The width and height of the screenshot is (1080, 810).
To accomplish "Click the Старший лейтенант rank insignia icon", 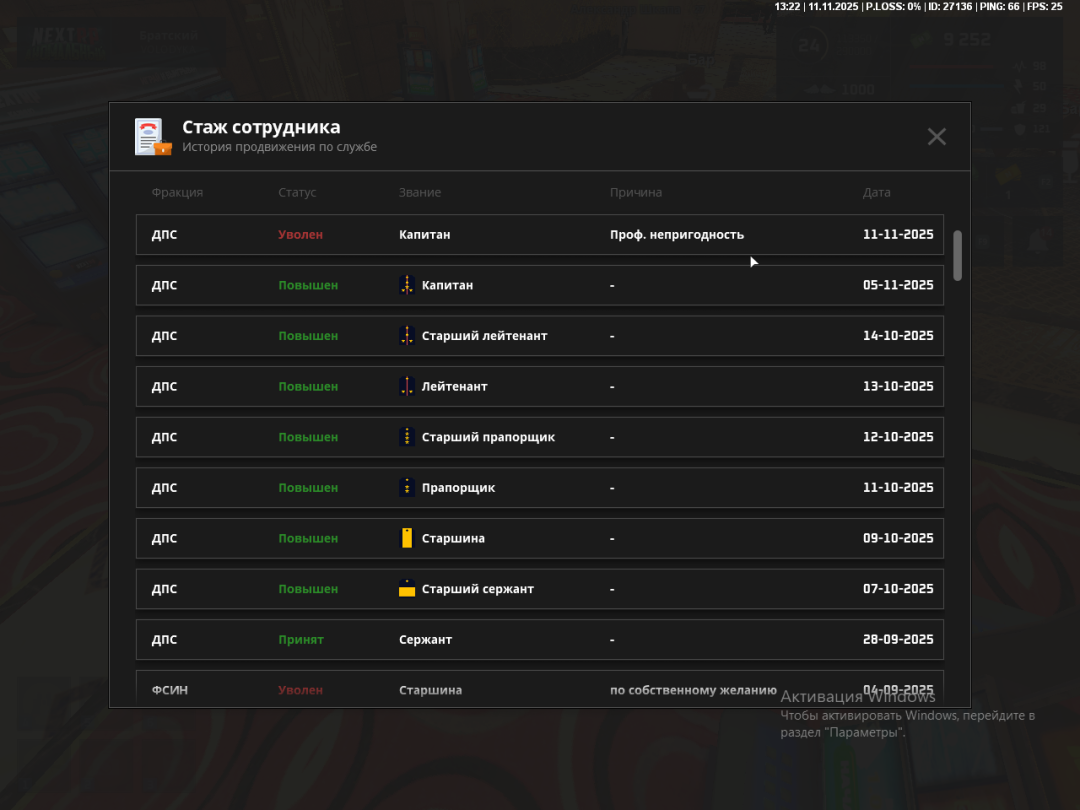I will (406, 336).
